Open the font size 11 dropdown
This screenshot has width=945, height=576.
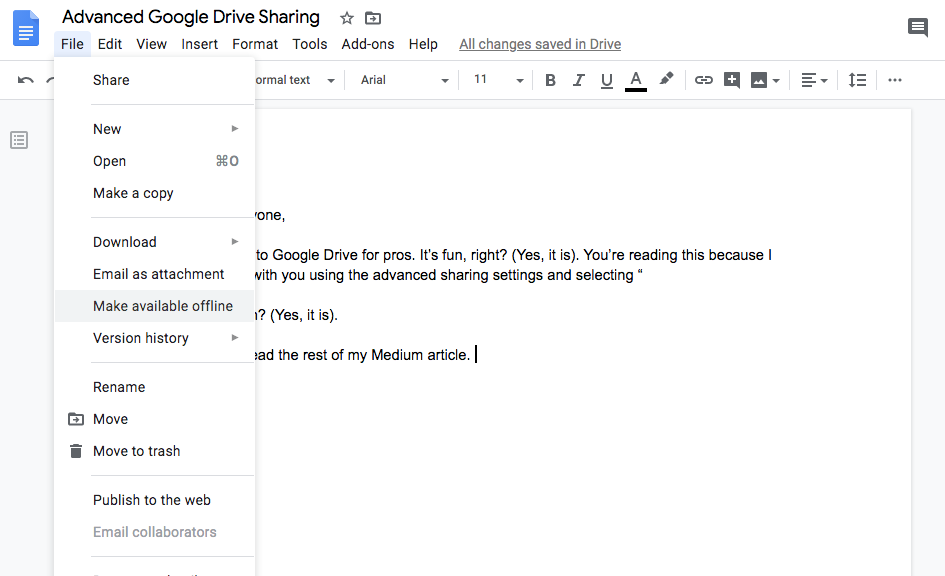coord(498,80)
